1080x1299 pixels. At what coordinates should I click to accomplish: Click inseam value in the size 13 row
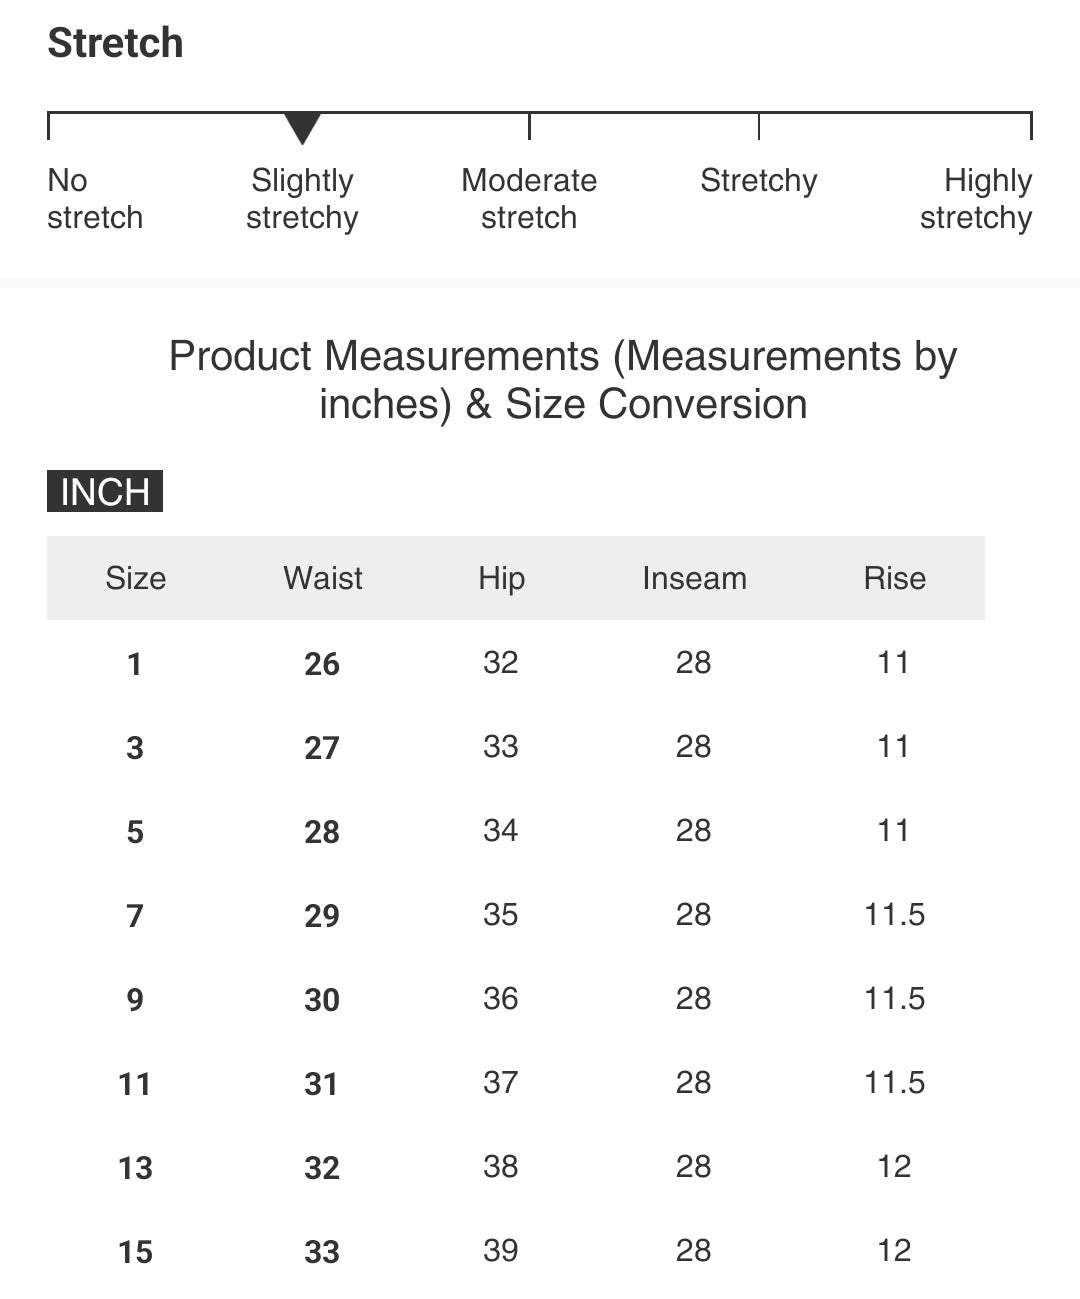pos(694,1166)
